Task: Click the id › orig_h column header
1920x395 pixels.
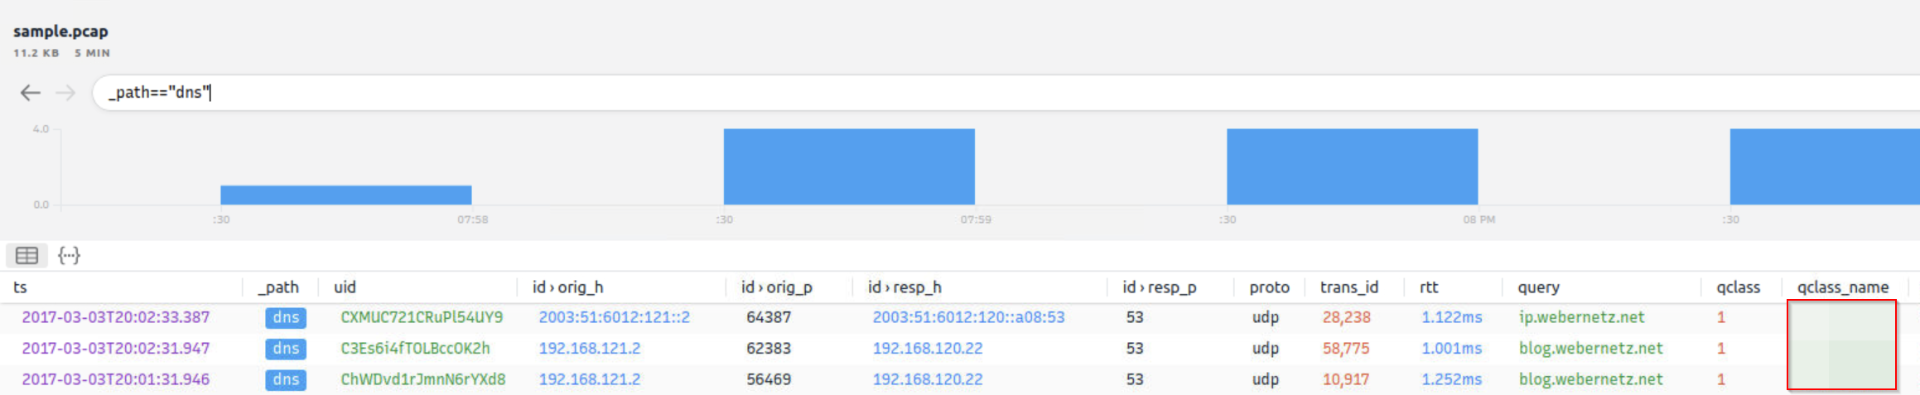Action: (568, 287)
